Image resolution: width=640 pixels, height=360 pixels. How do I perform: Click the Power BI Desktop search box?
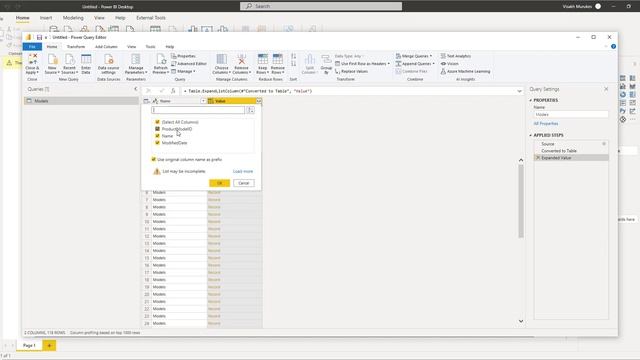point(321,6)
